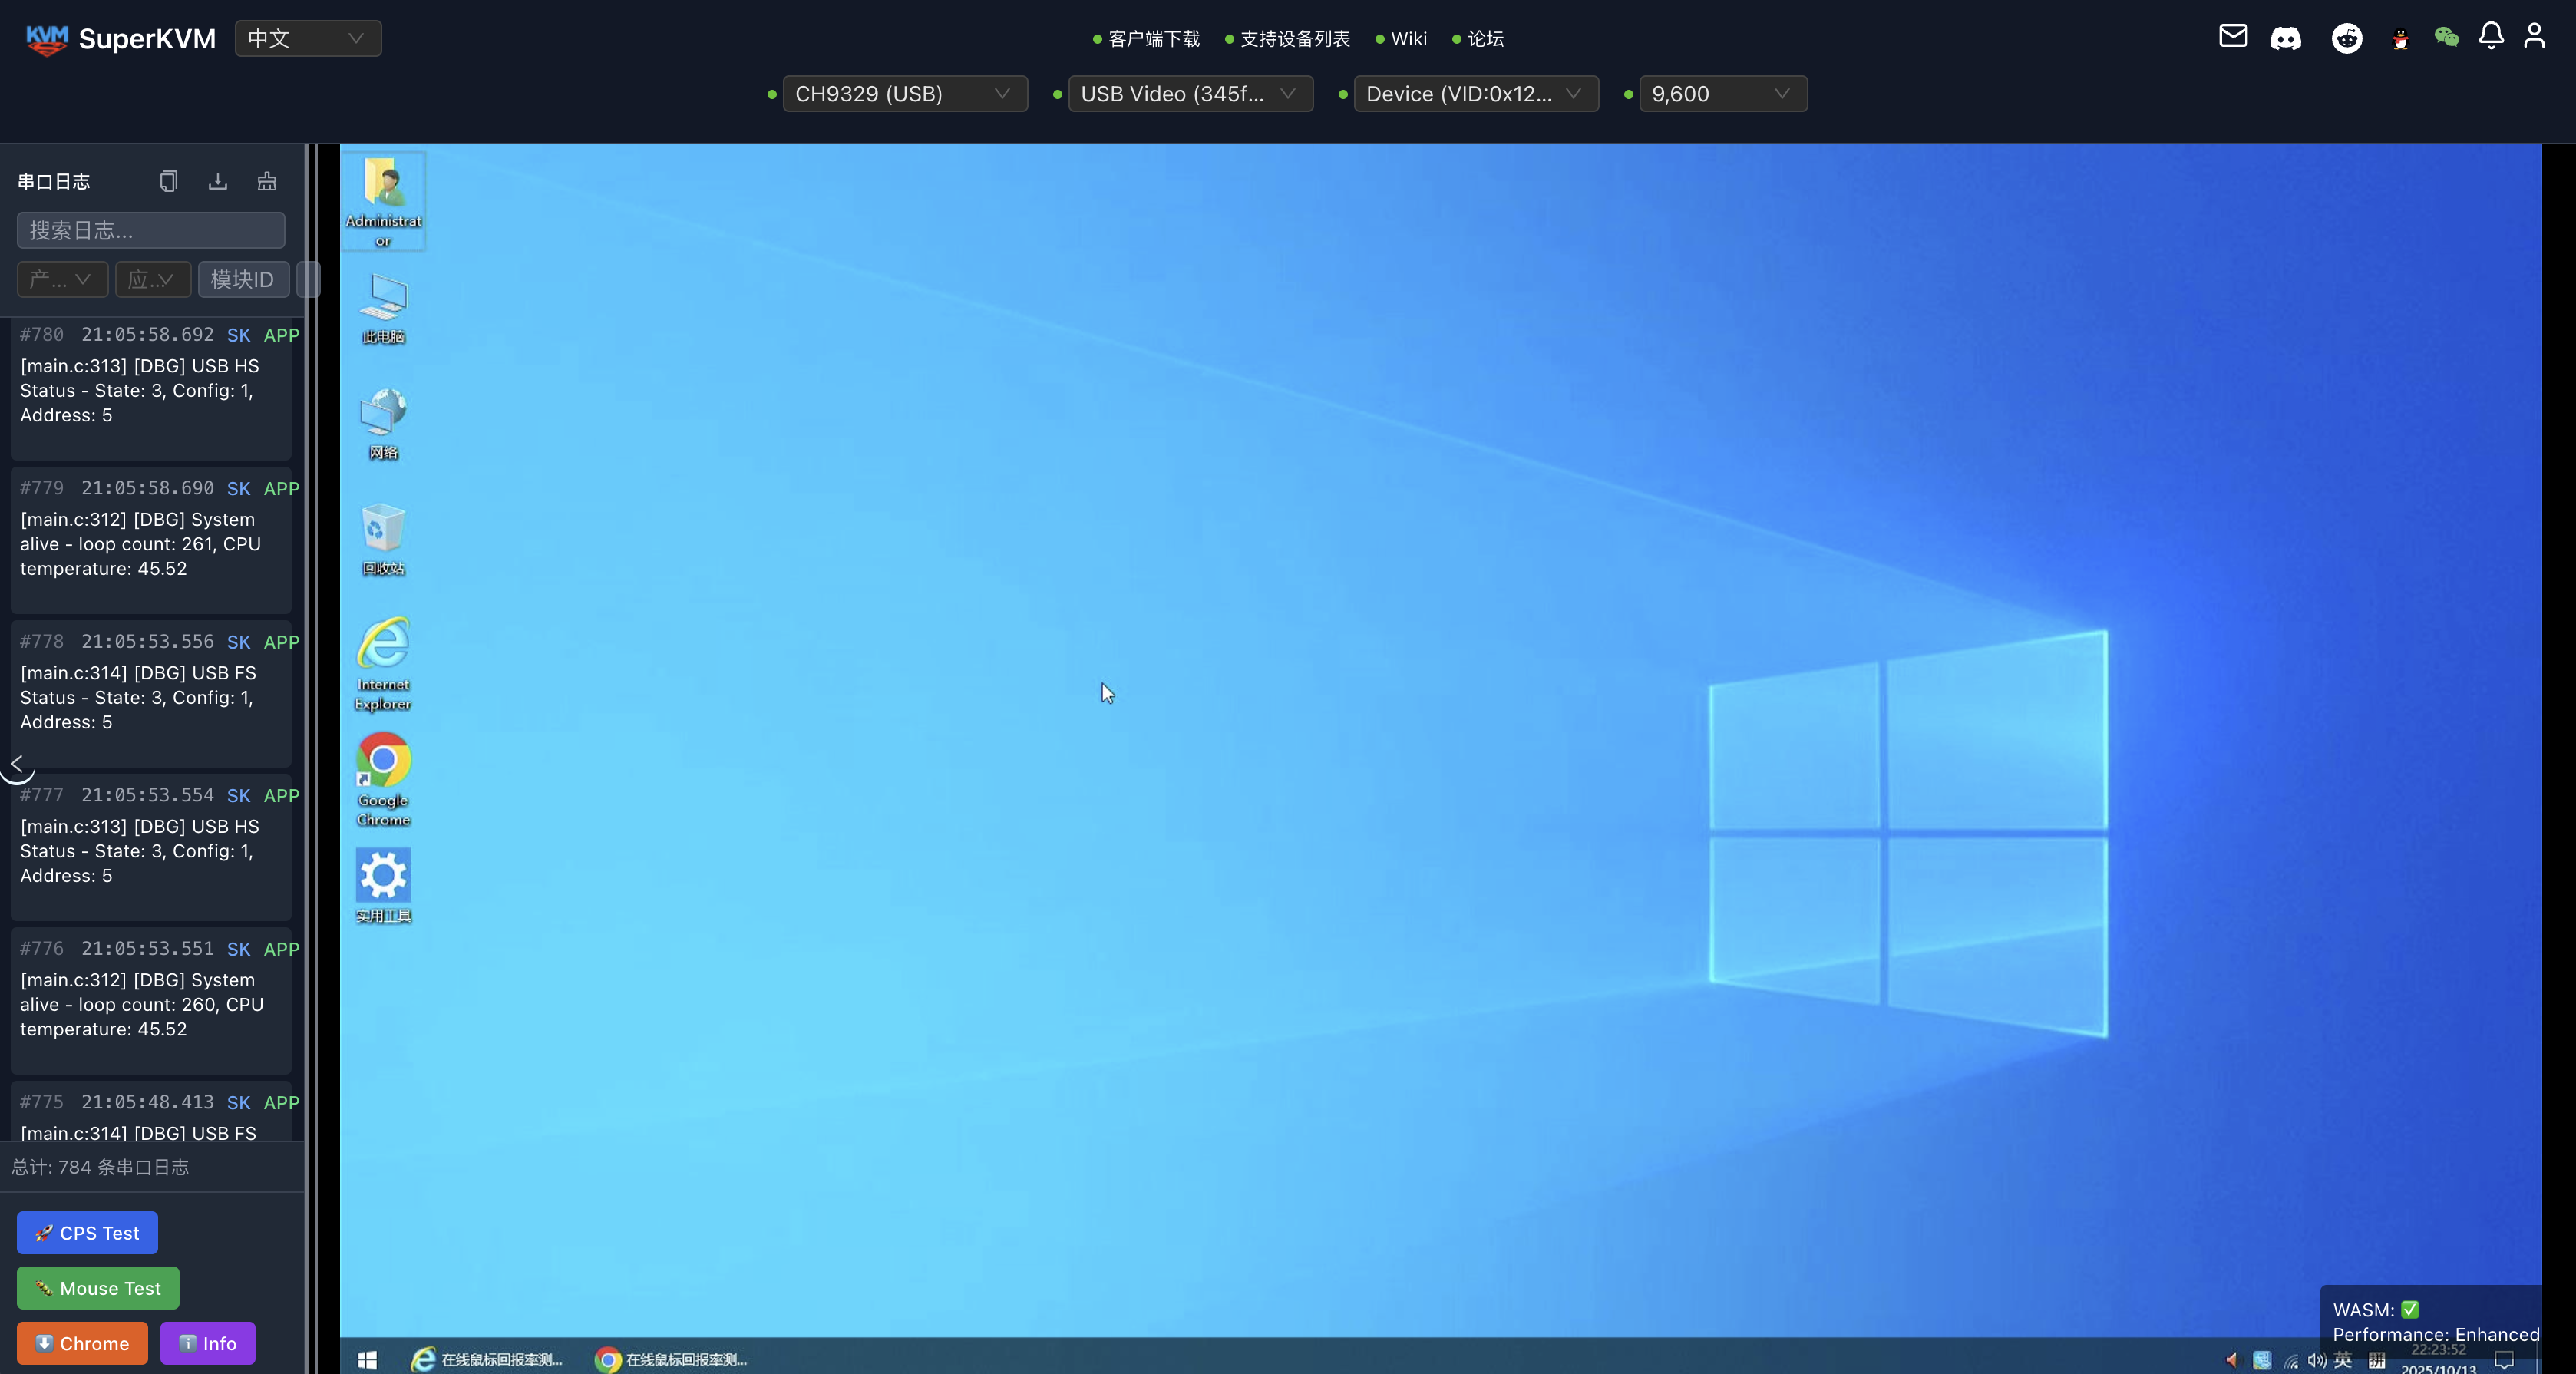Image resolution: width=2576 pixels, height=1374 pixels.
Task: Open the 客户端下载 menu link
Action: 1153,39
